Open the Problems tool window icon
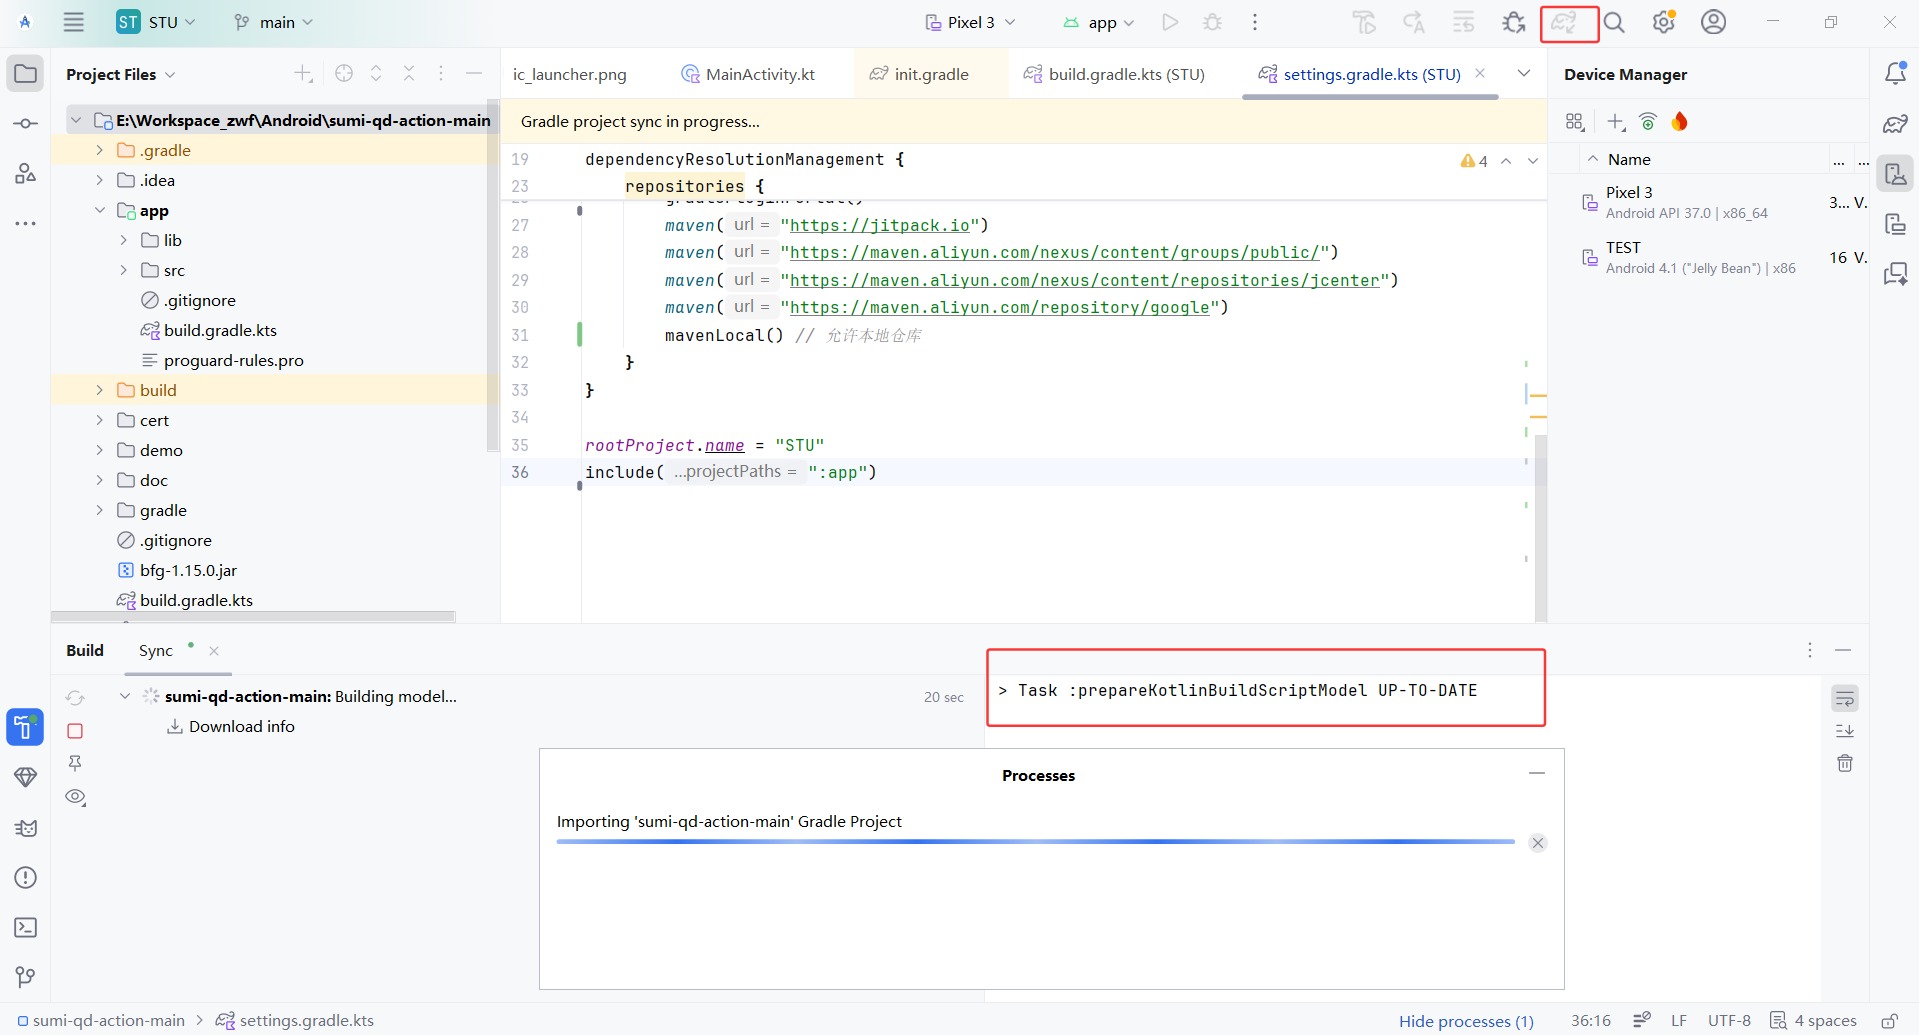Screen dimensions: 1919x1035 click(26, 878)
